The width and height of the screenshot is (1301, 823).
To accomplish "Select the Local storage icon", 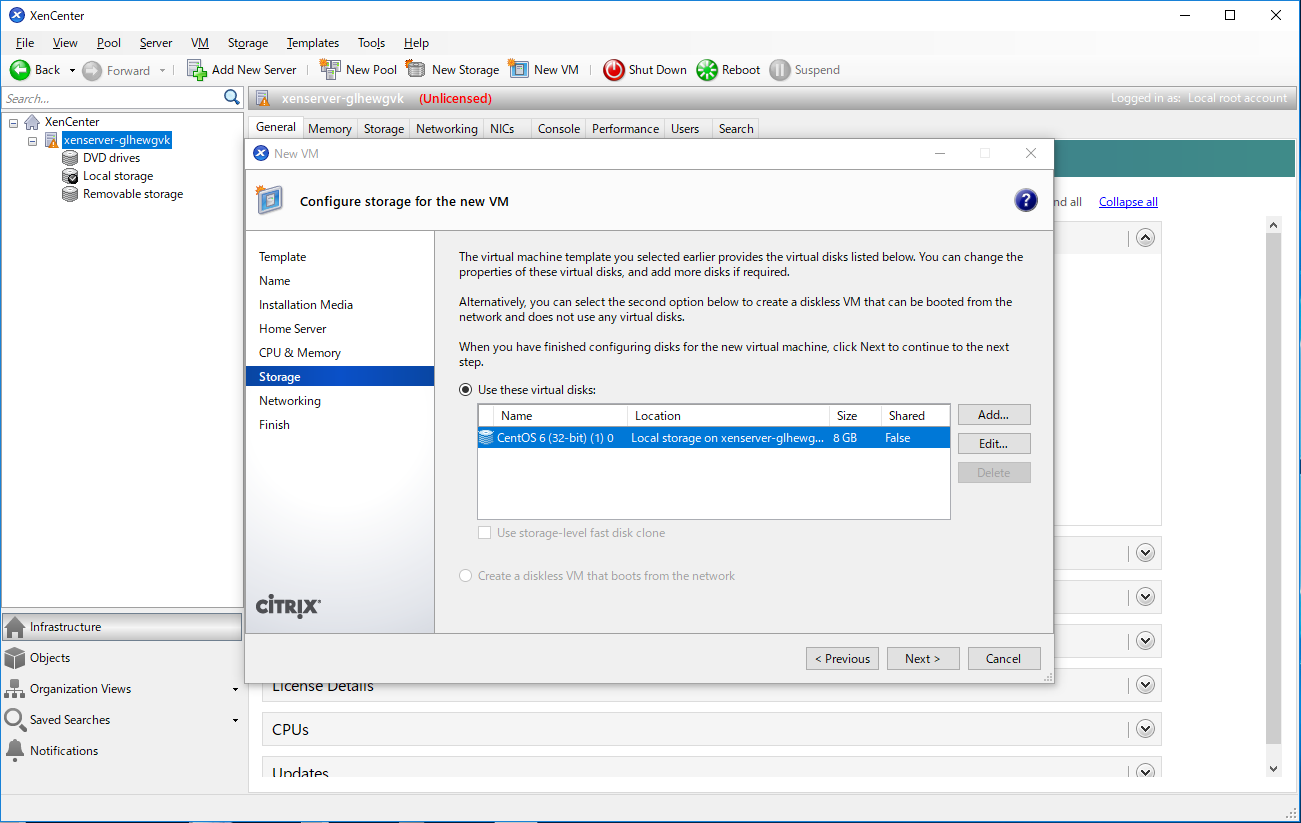I will click(x=70, y=176).
